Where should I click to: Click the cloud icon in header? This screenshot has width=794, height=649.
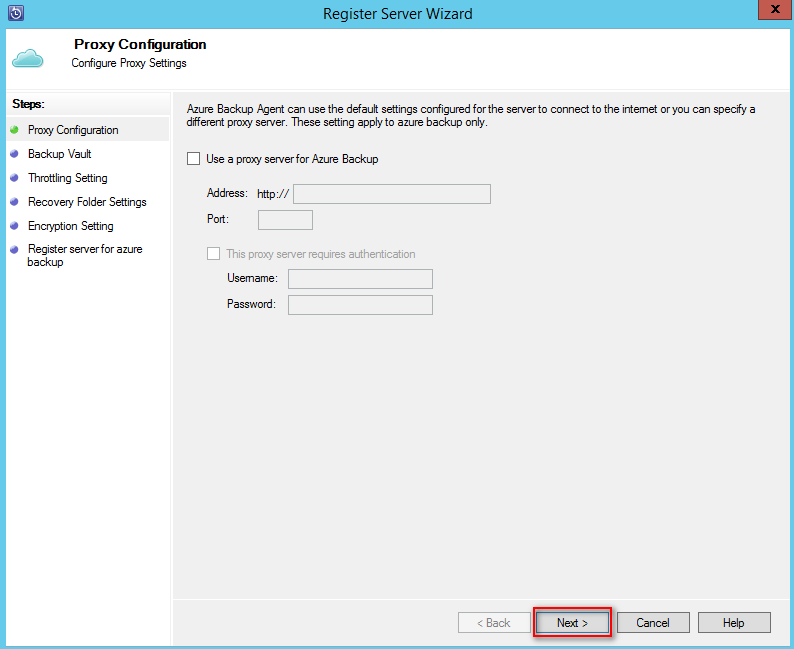pyautogui.click(x=27, y=58)
